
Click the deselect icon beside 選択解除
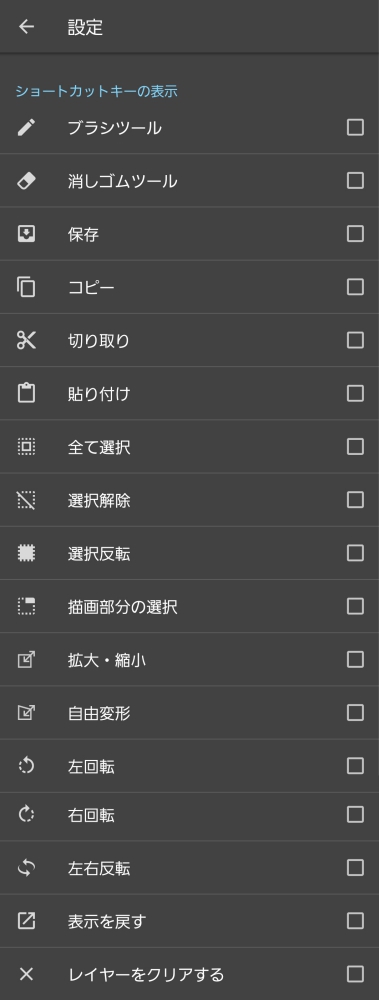click(26, 500)
